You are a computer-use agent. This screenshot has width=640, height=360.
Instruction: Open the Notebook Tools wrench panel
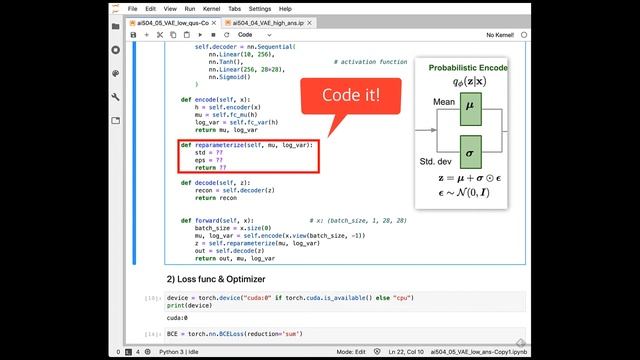pos(116,97)
